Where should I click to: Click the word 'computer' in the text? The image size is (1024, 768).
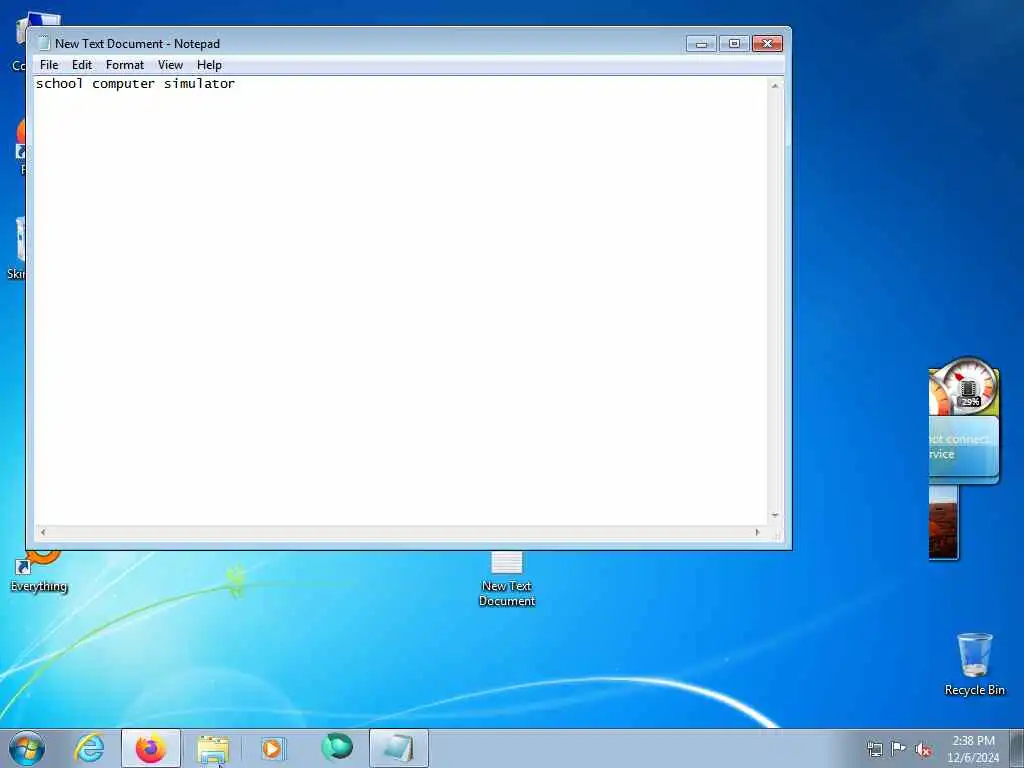click(123, 84)
